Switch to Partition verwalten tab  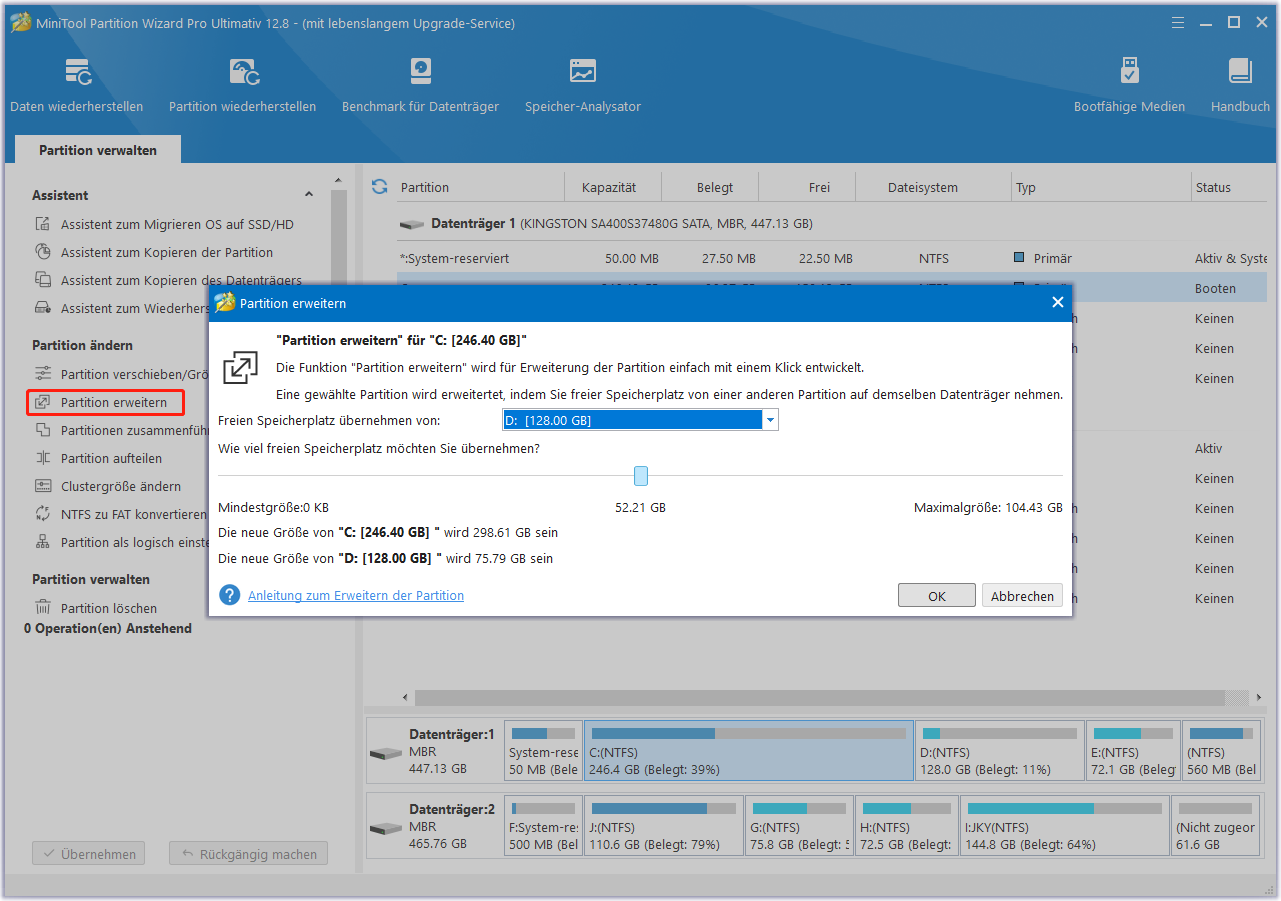pyautogui.click(x=98, y=150)
